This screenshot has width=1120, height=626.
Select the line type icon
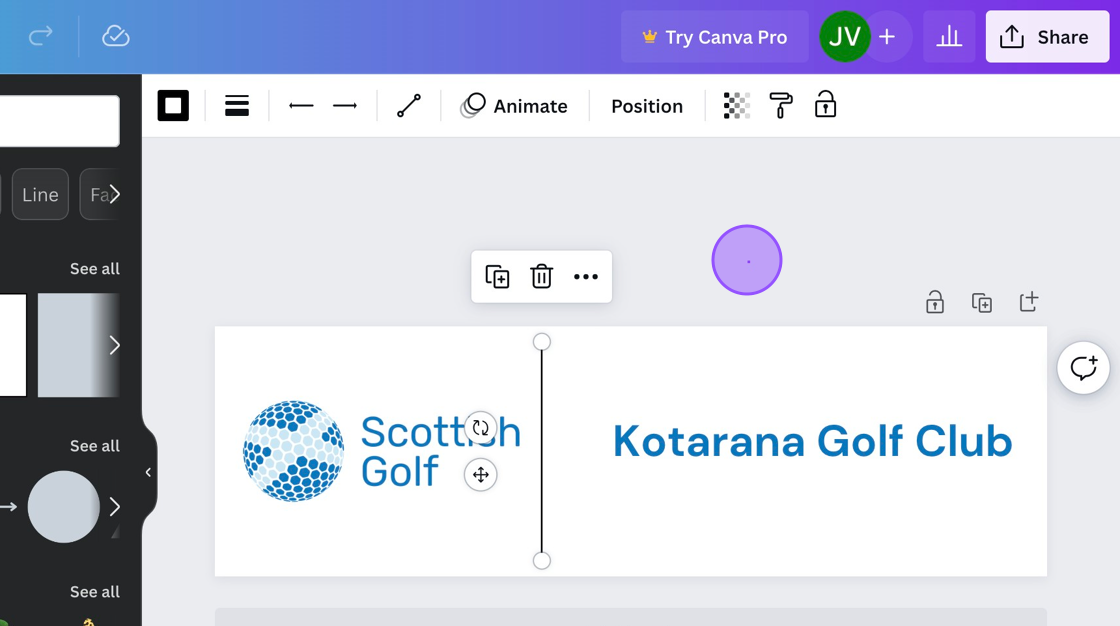[409, 106]
